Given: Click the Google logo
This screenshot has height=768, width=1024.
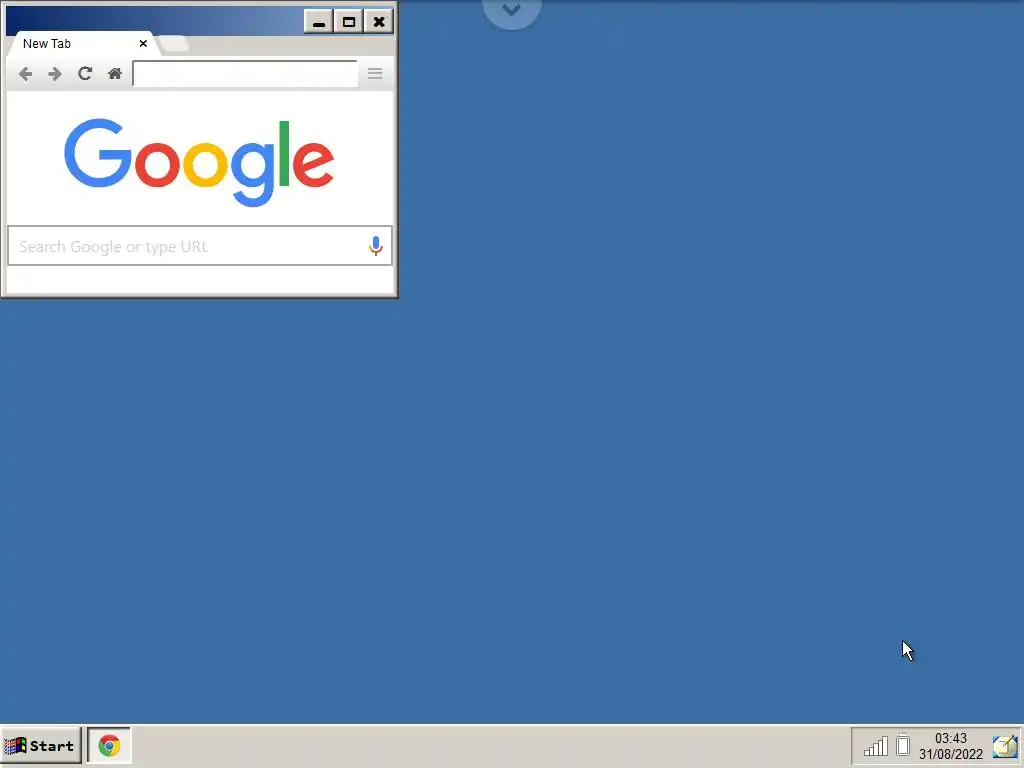Looking at the screenshot, I should tap(199, 163).
